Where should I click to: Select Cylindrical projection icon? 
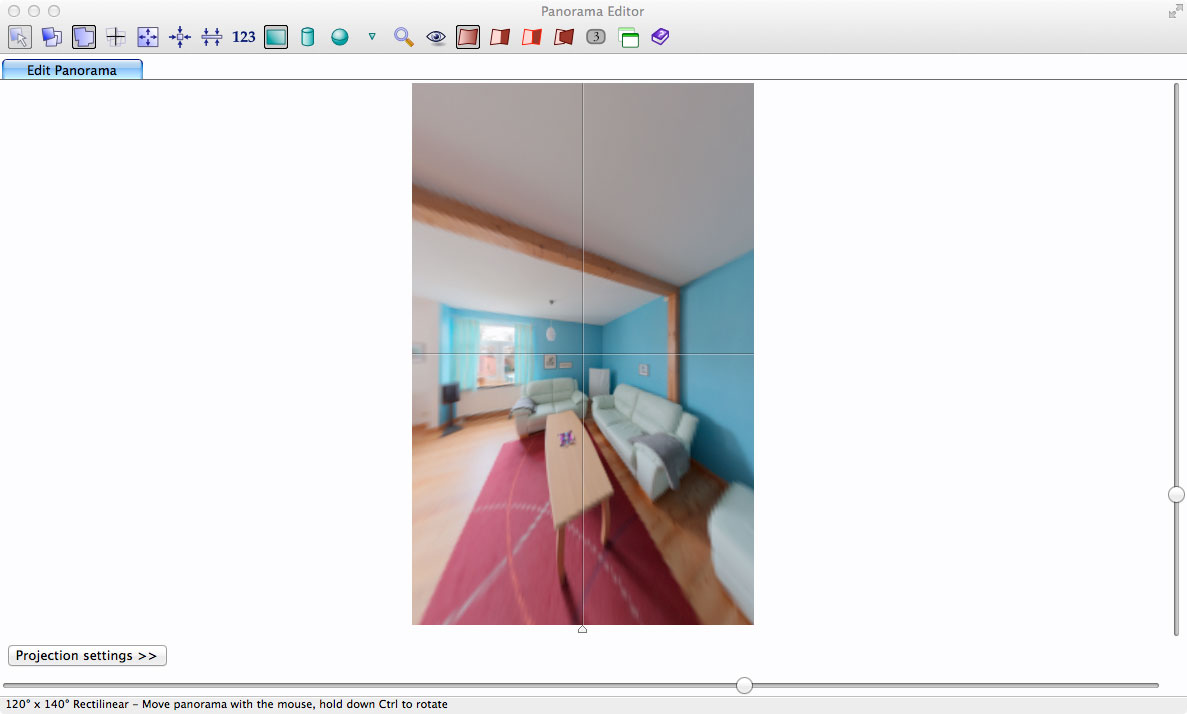click(x=308, y=37)
